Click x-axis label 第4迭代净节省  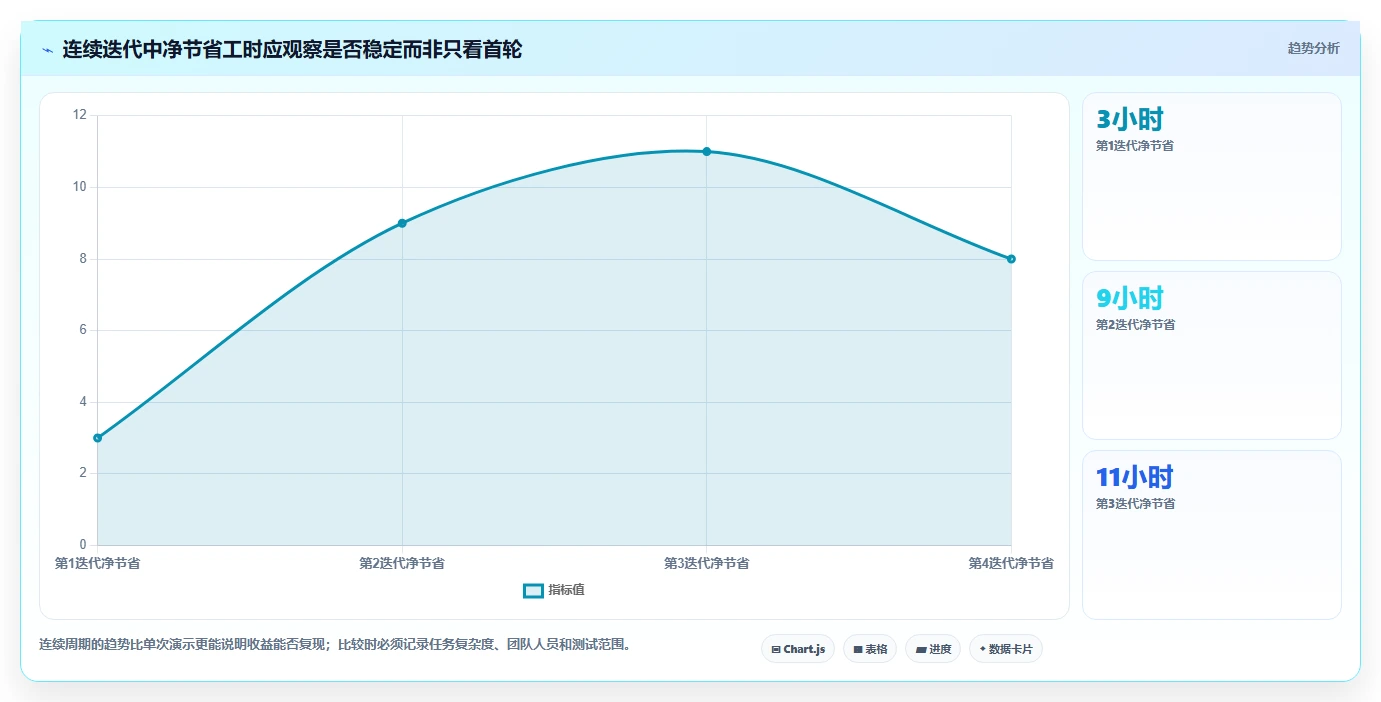click(1011, 564)
